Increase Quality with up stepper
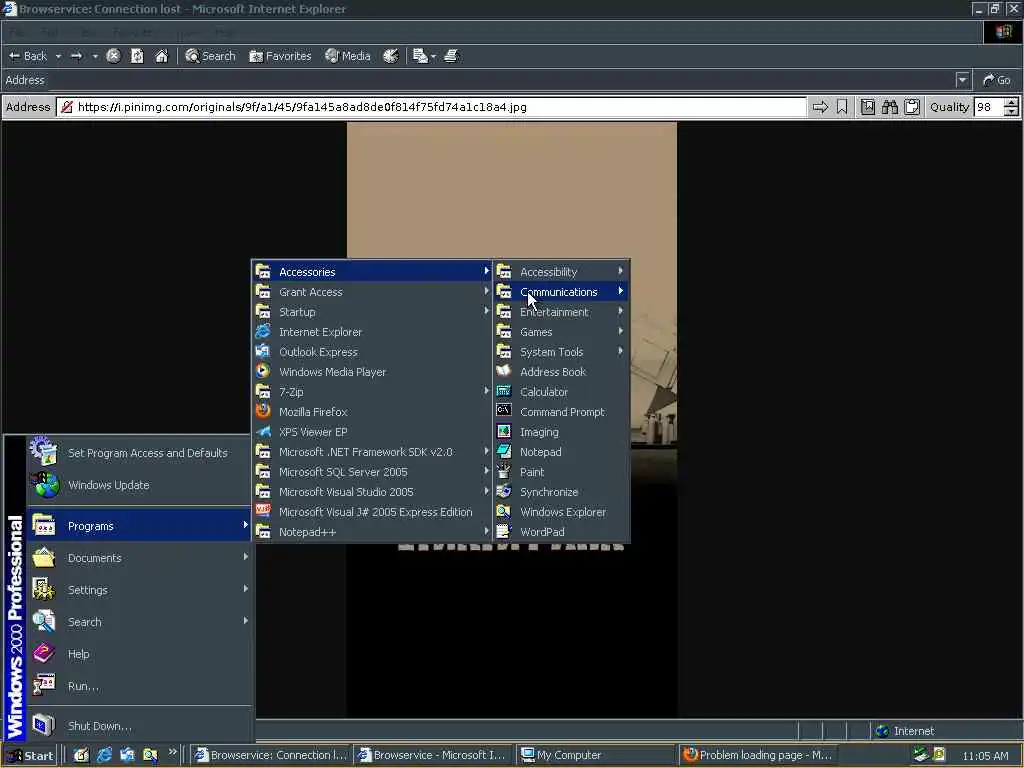This screenshot has width=1024, height=768. (1011, 103)
